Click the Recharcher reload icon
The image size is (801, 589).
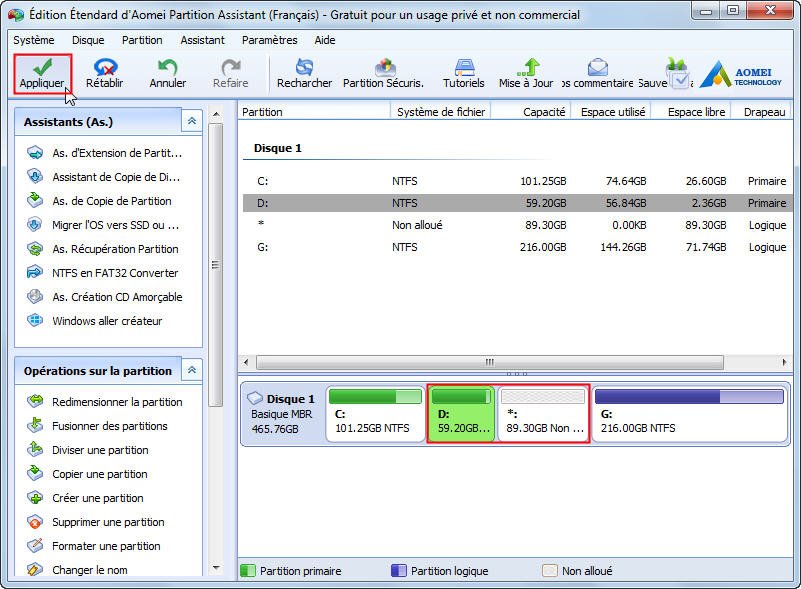(x=304, y=67)
